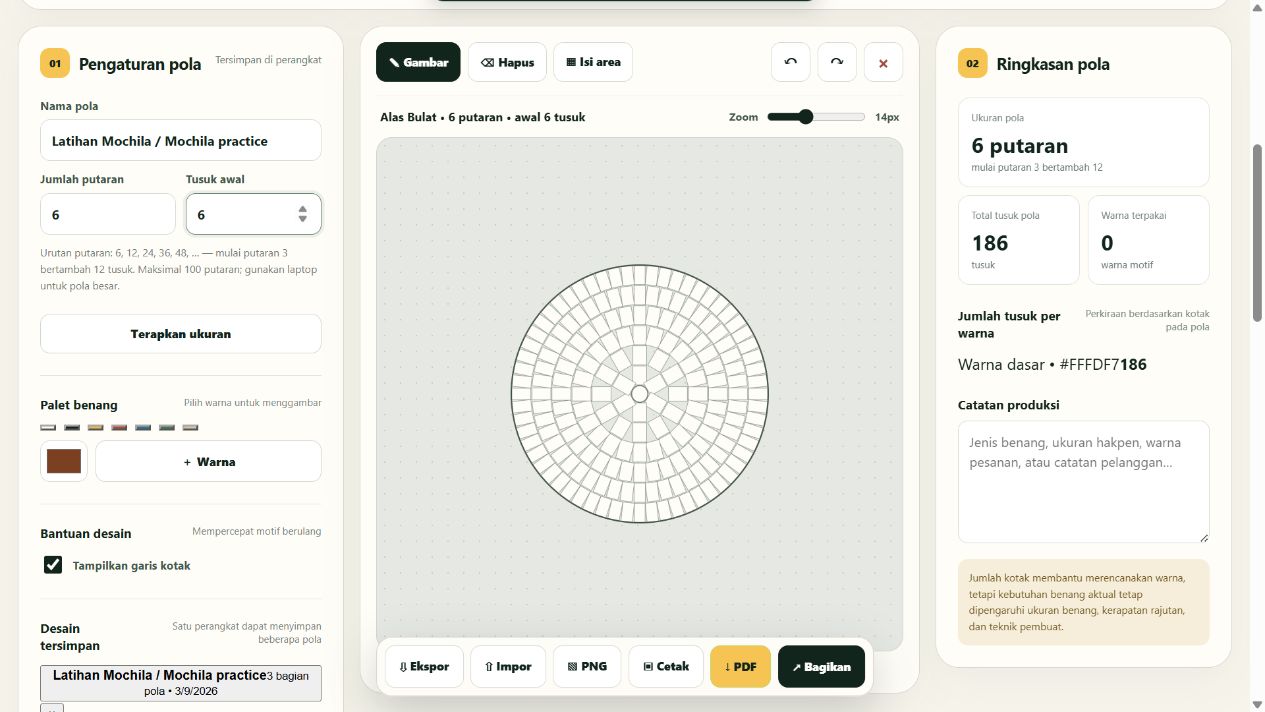Apply size with Terapkan ukuran
Image resolution: width=1265 pixels, height=712 pixels.
click(181, 334)
